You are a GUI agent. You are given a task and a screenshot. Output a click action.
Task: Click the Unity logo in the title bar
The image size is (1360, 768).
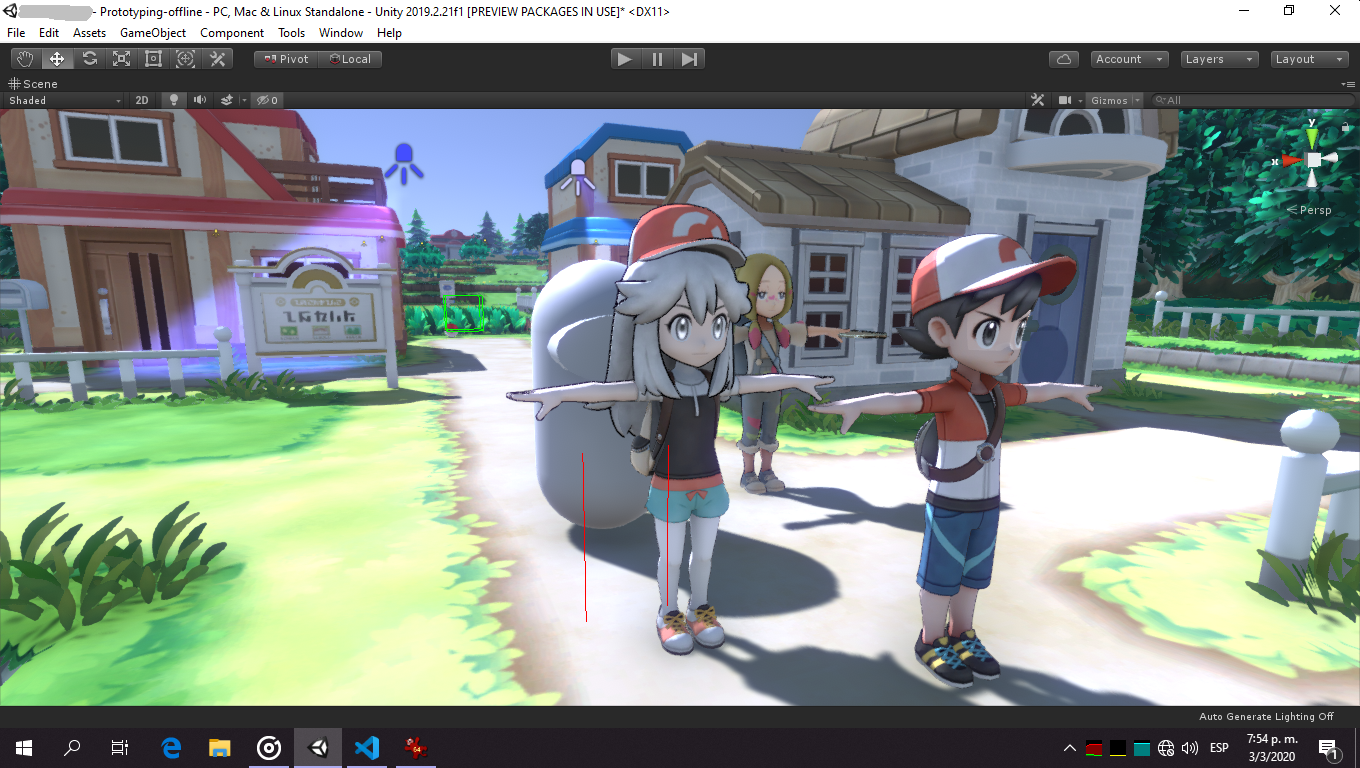[x=12, y=12]
